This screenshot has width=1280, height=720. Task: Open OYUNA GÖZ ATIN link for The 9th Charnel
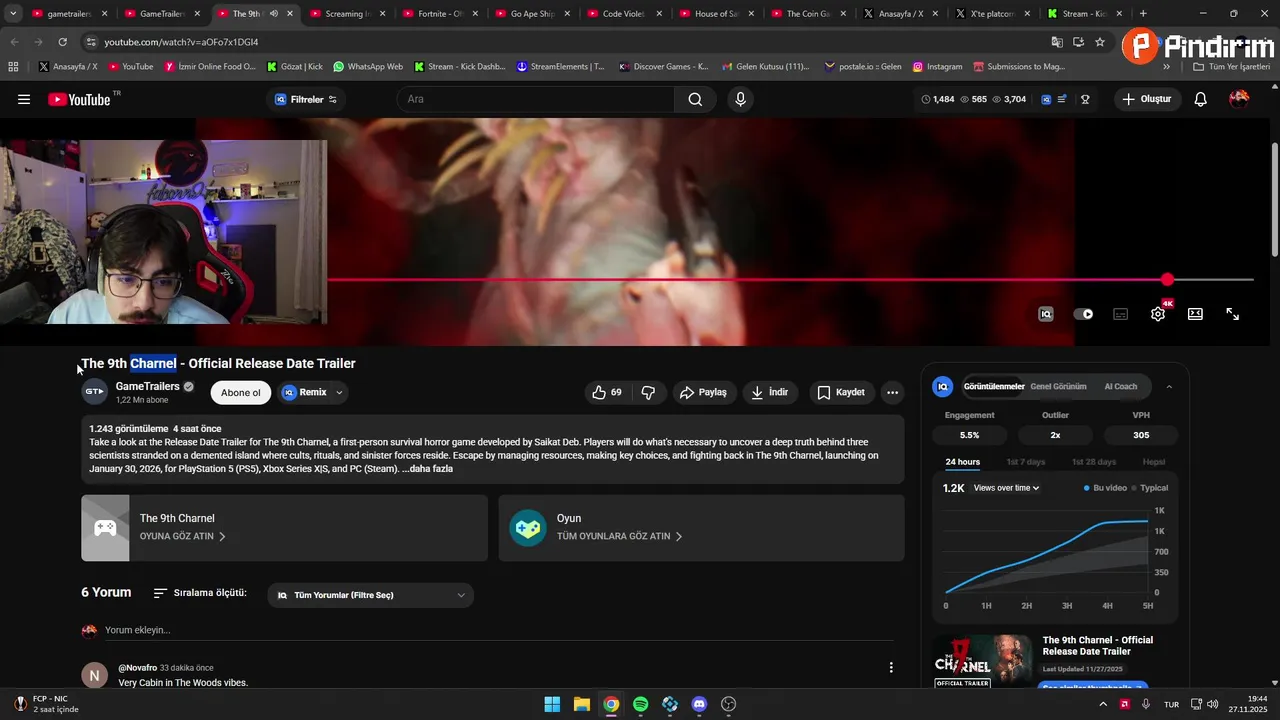pyautogui.click(x=182, y=536)
